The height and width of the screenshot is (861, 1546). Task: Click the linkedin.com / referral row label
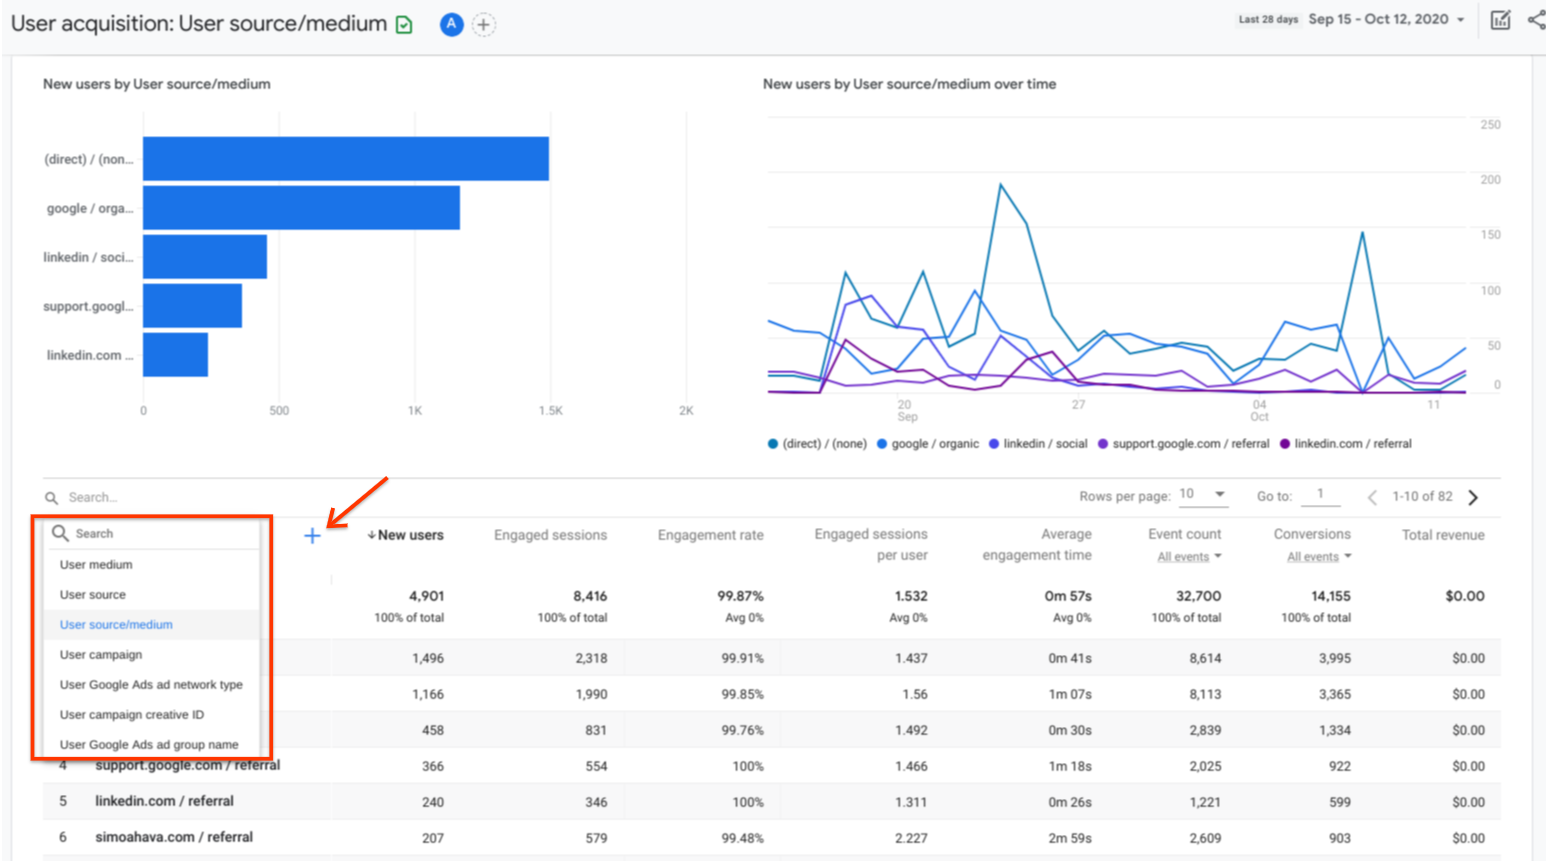tap(164, 801)
